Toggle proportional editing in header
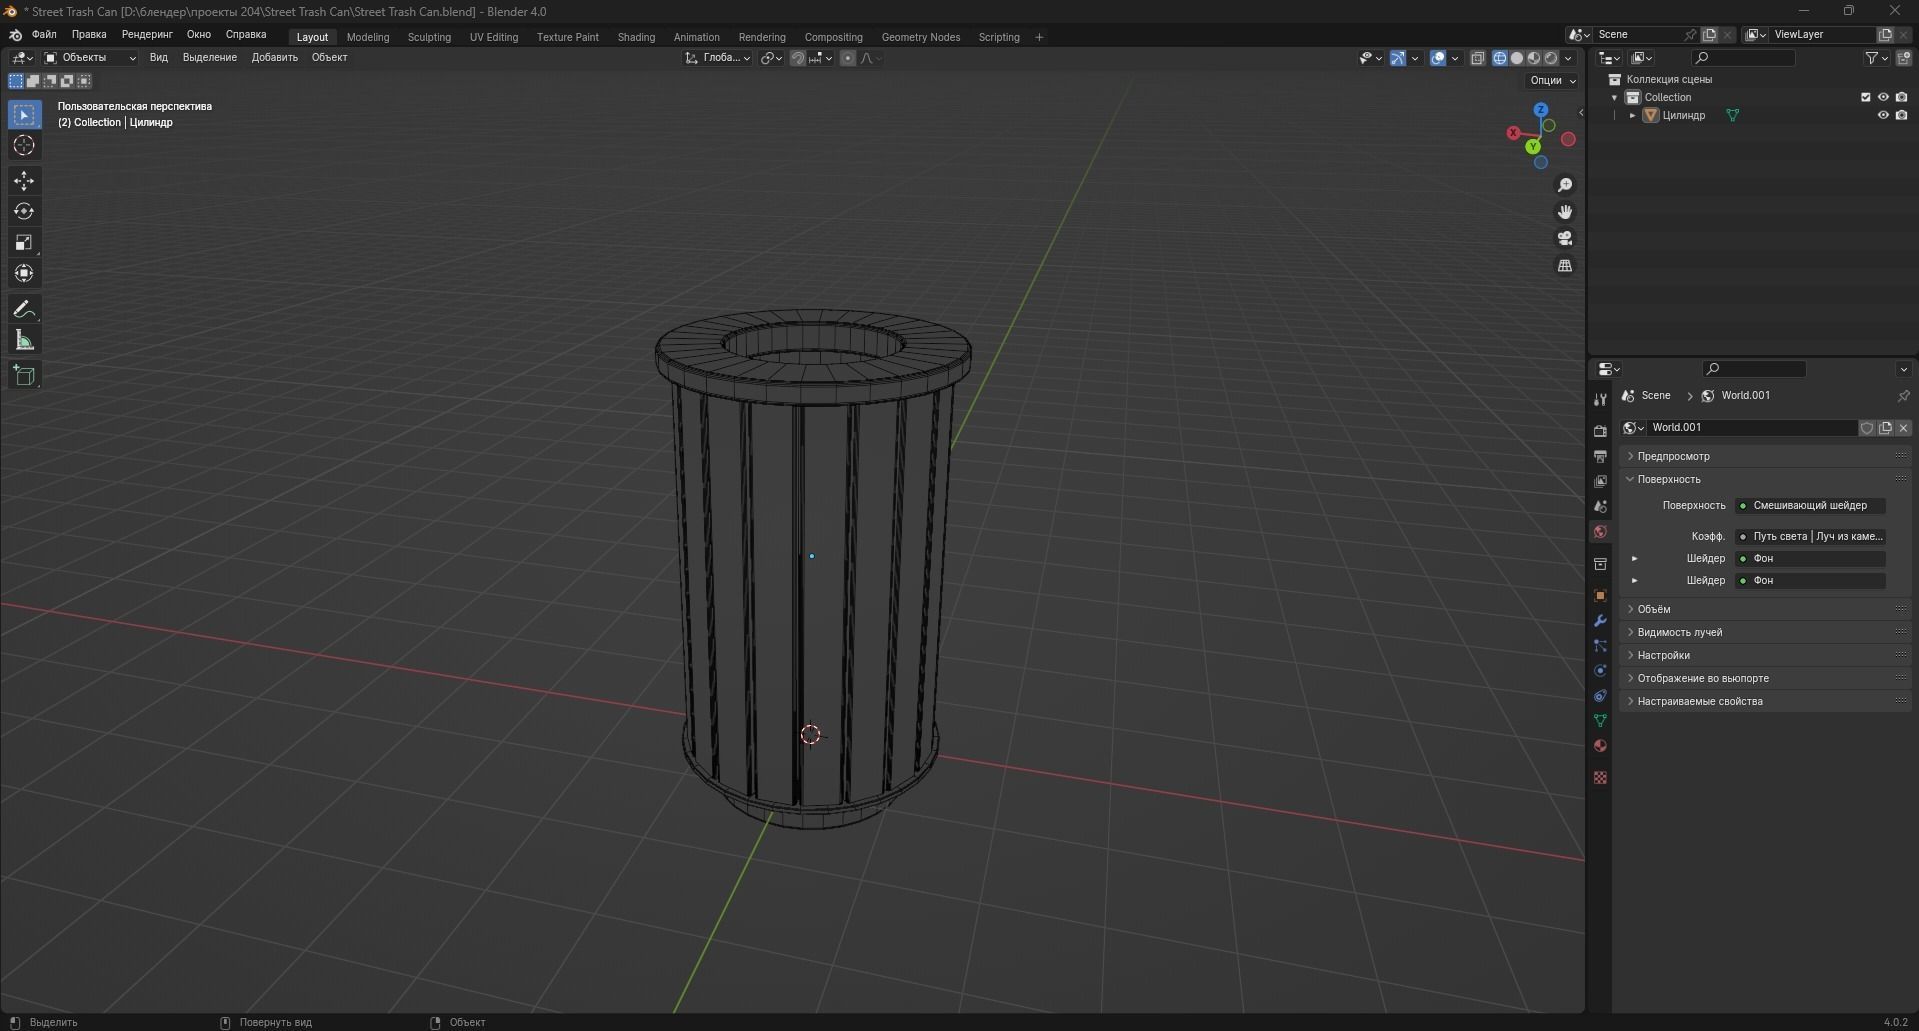 point(848,58)
